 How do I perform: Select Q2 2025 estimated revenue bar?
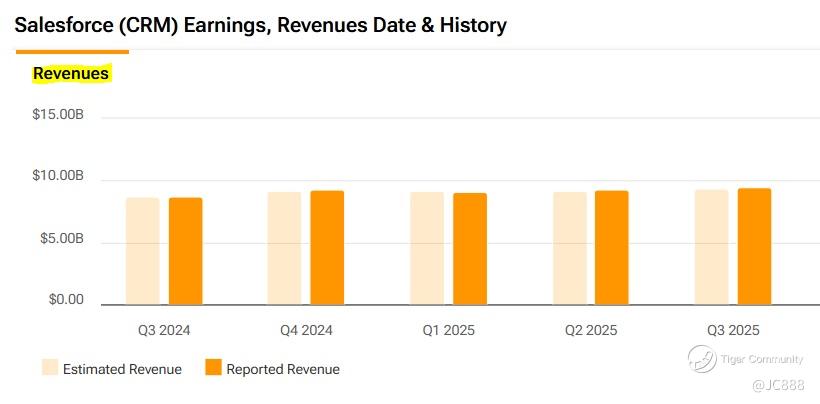point(570,248)
